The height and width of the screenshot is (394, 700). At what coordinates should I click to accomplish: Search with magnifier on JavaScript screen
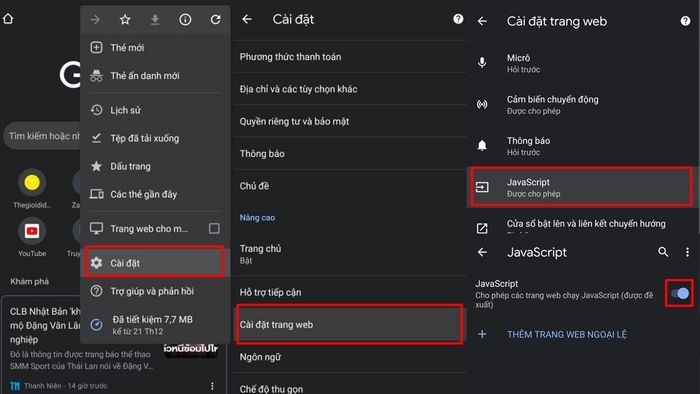(x=663, y=252)
